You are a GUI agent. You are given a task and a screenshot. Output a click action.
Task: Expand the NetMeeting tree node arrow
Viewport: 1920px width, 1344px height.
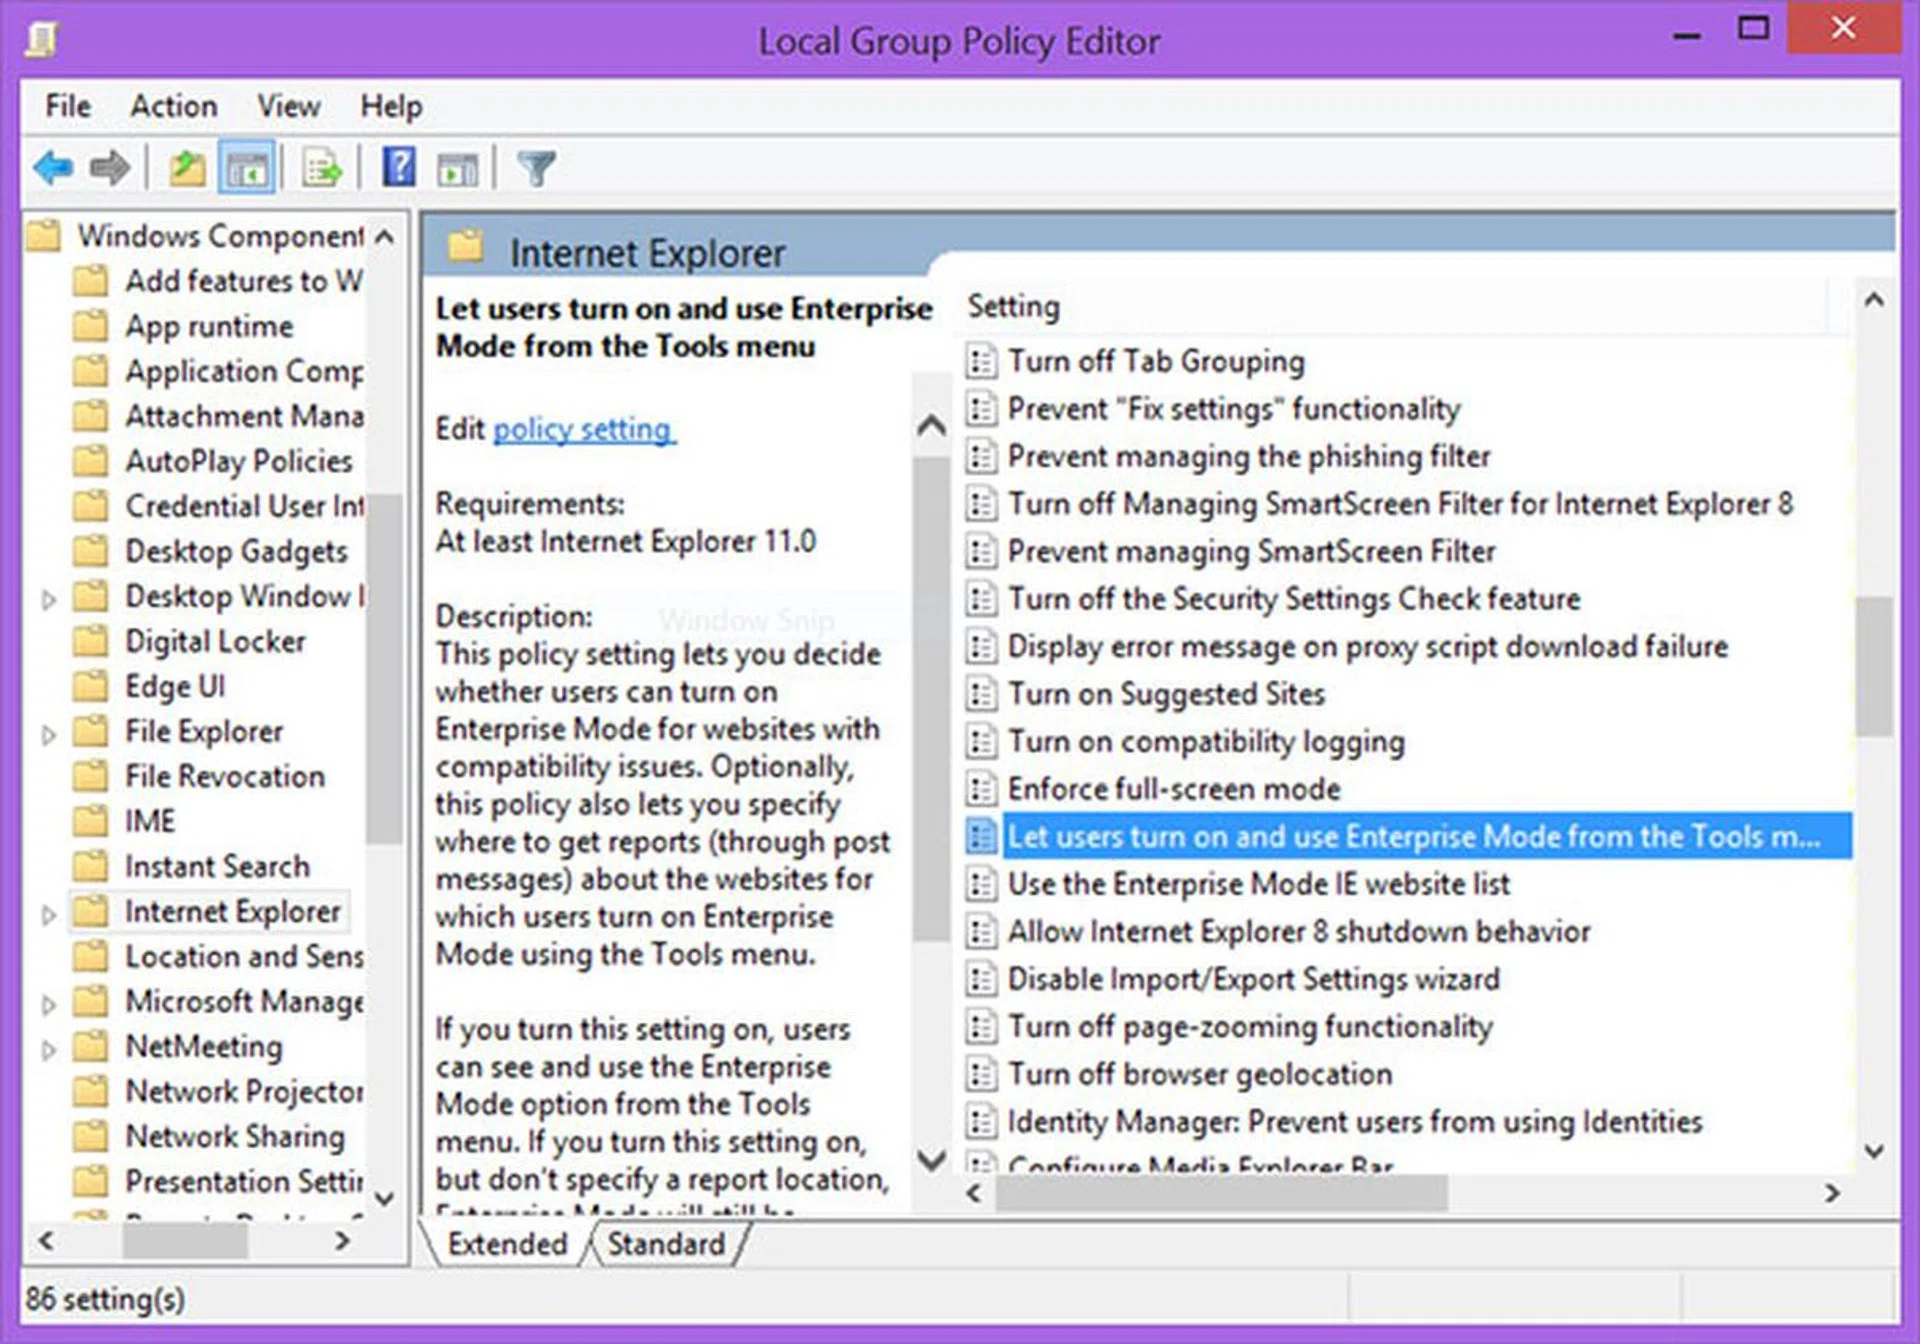point(48,1048)
